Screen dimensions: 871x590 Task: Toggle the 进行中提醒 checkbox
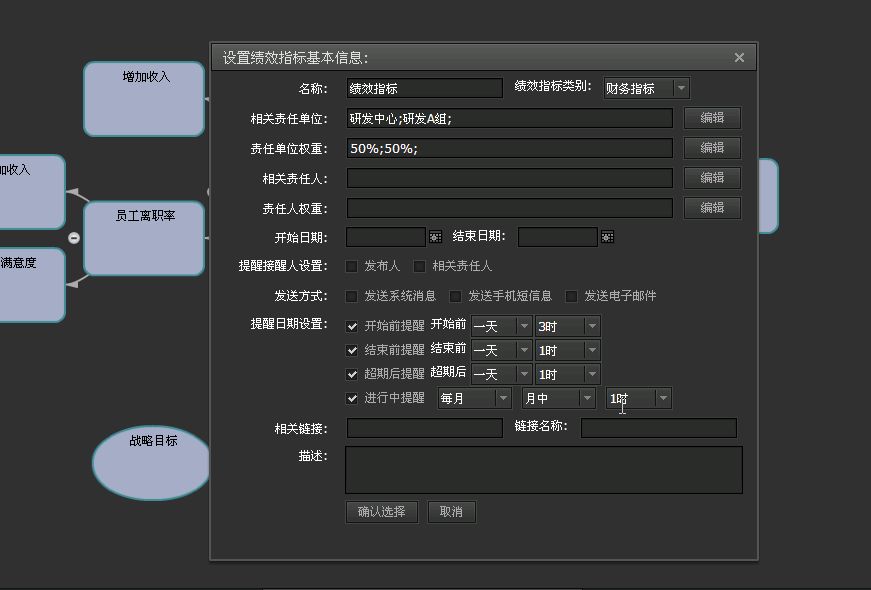352,398
